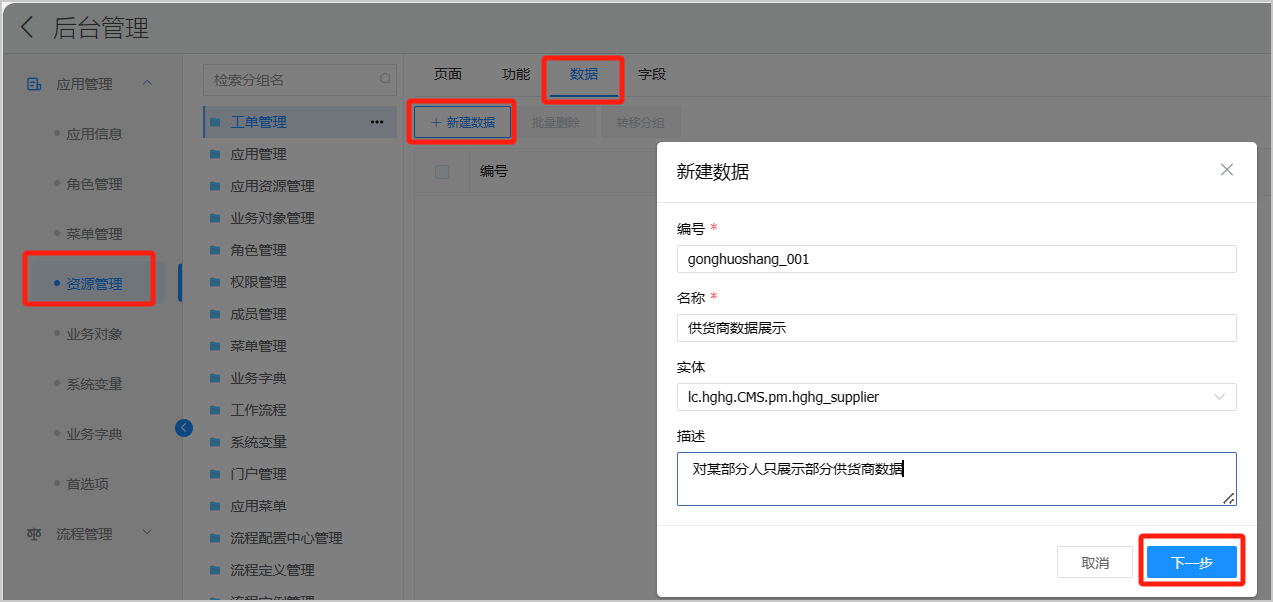Switch to the 字段 tab
This screenshot has width=1273, height=602.
pyautogui.click(x=652, y=75)
